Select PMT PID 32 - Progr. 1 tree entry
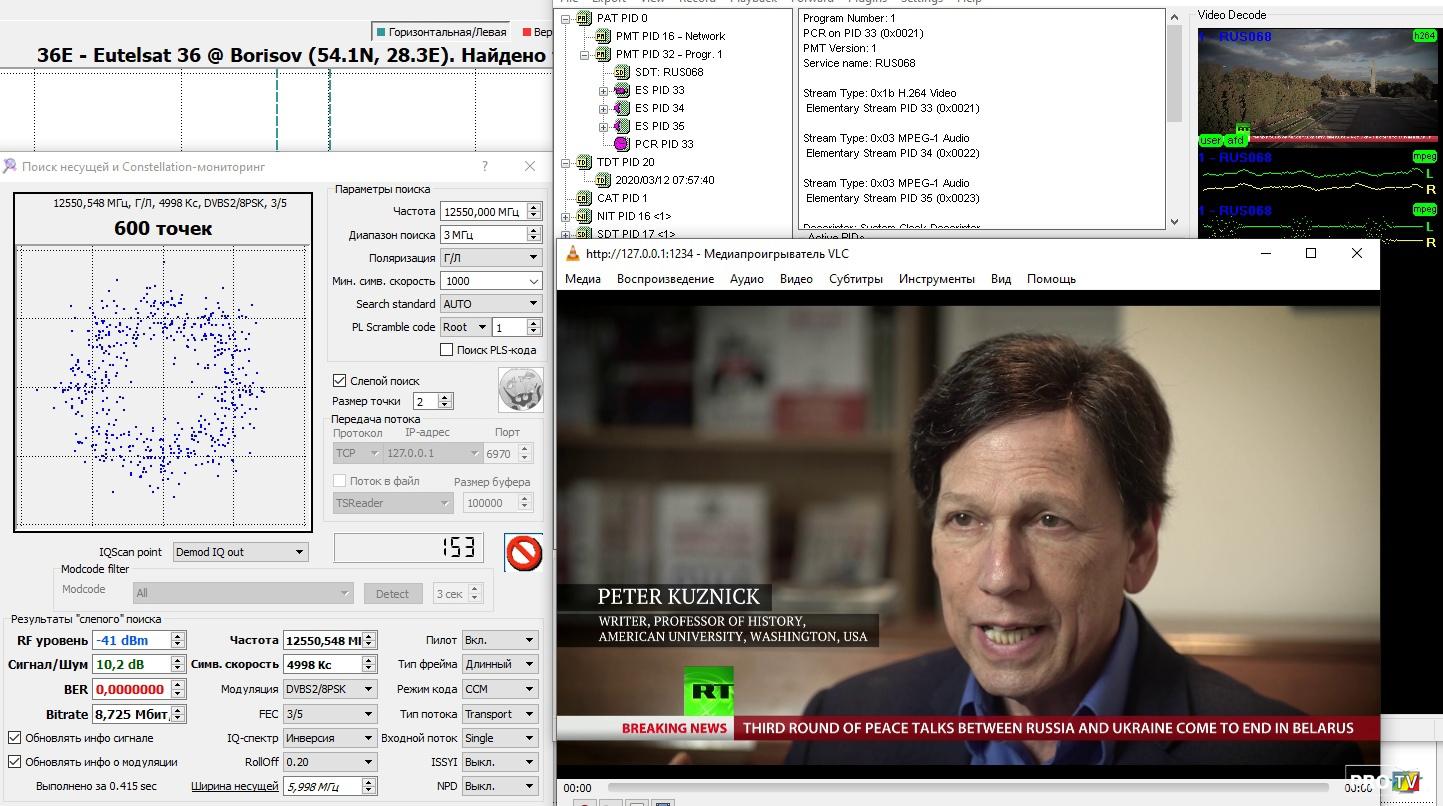 tap(668, 54)
